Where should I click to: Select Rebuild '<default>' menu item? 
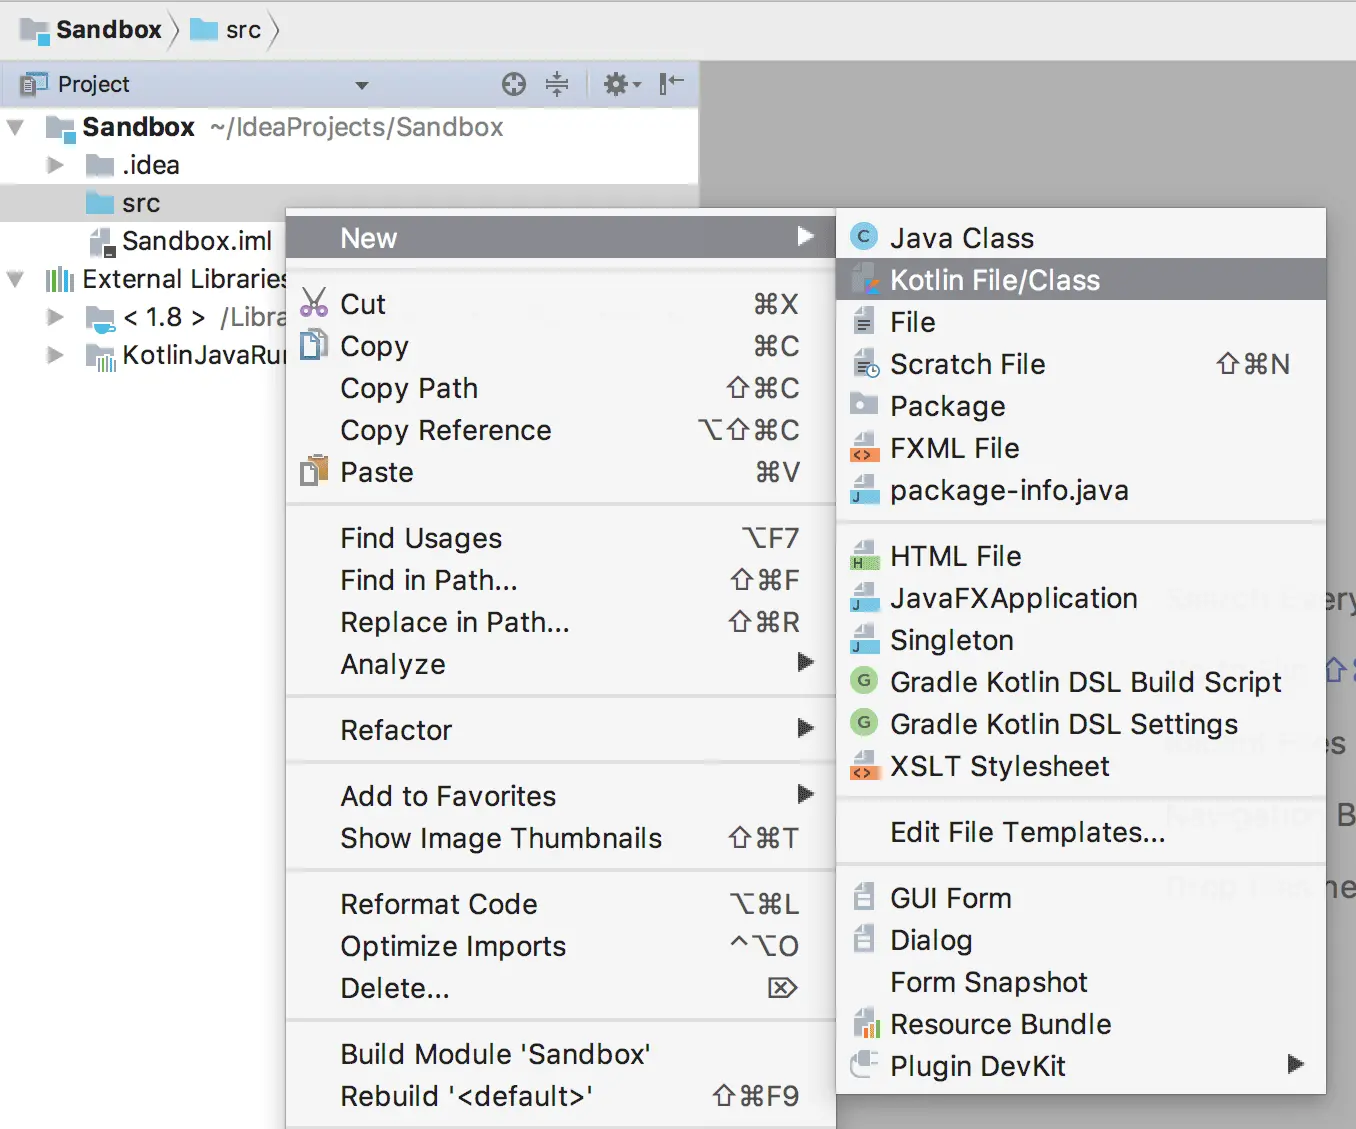point(561,1096)
